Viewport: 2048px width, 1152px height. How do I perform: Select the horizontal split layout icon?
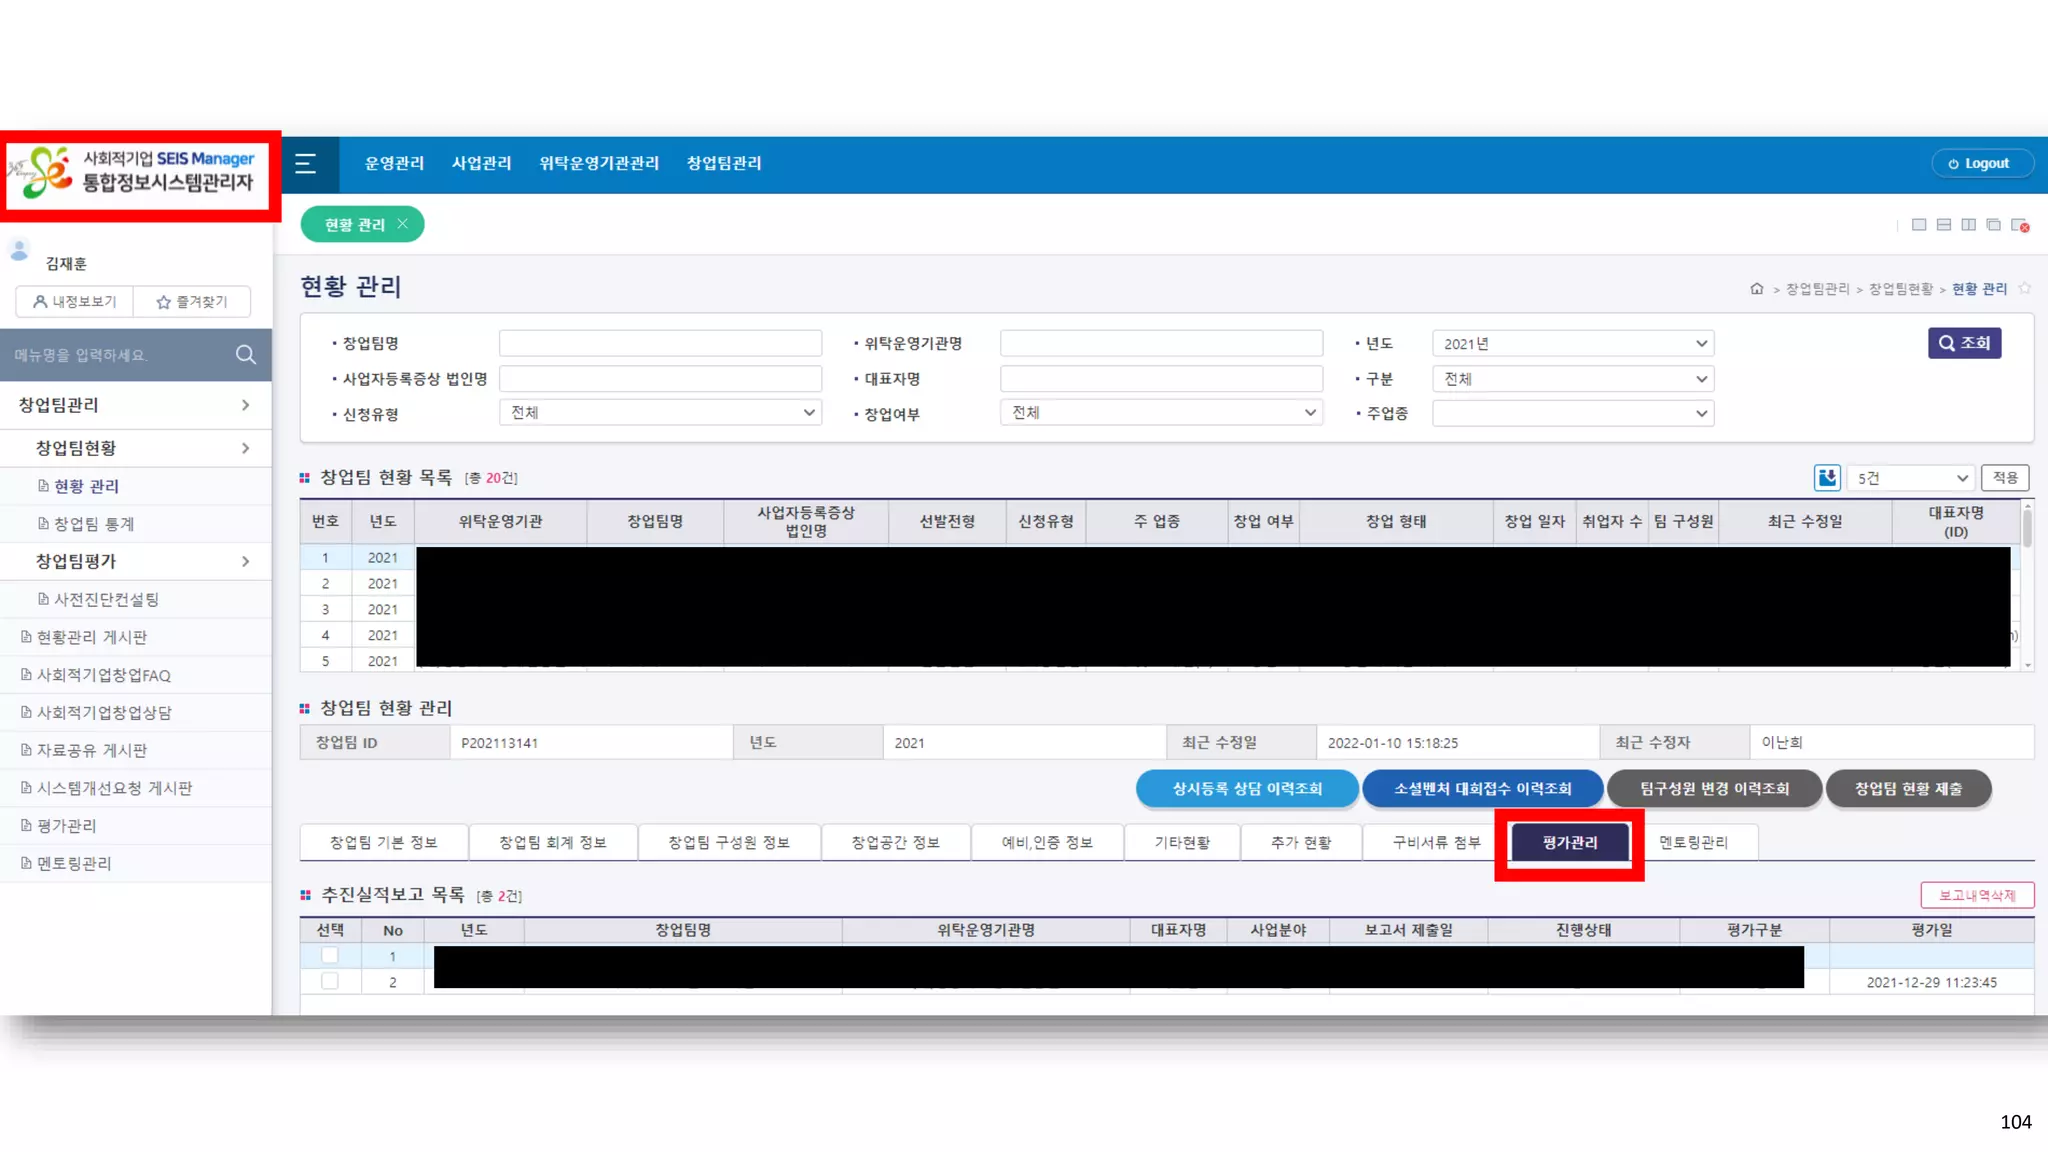click(x=1943, y=225)
